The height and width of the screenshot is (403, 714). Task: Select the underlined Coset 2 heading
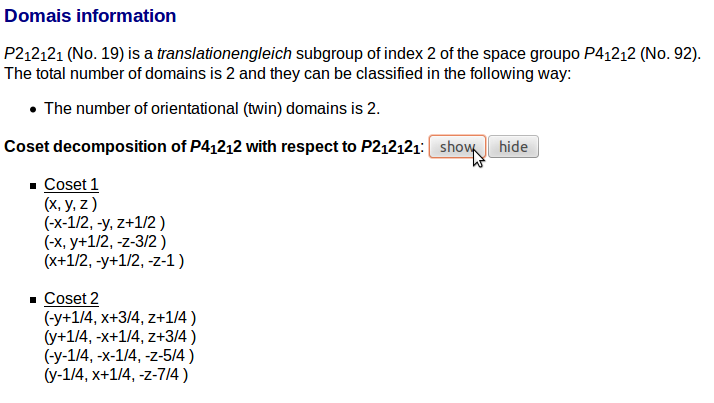tap(71, 299)
